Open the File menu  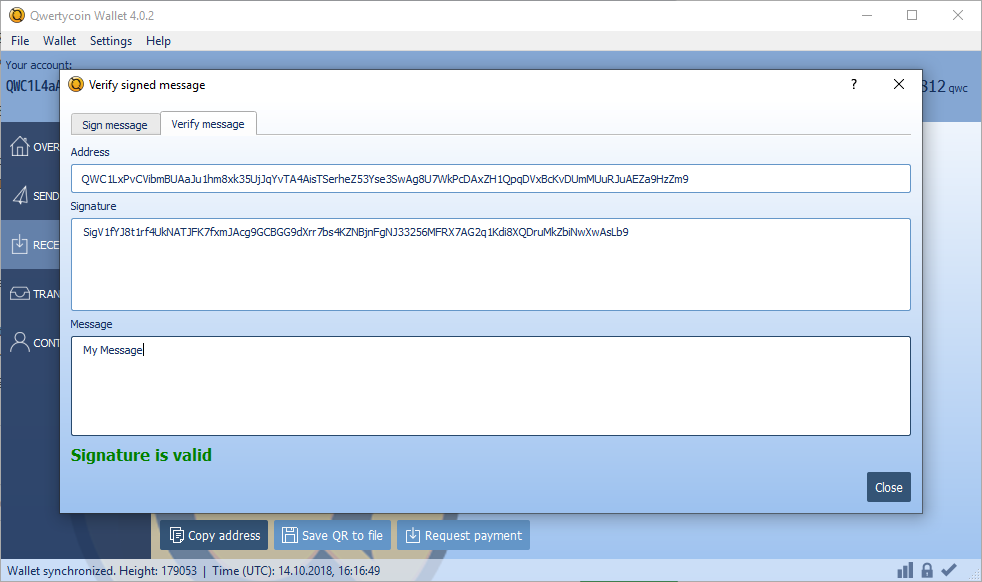[20, 41]
